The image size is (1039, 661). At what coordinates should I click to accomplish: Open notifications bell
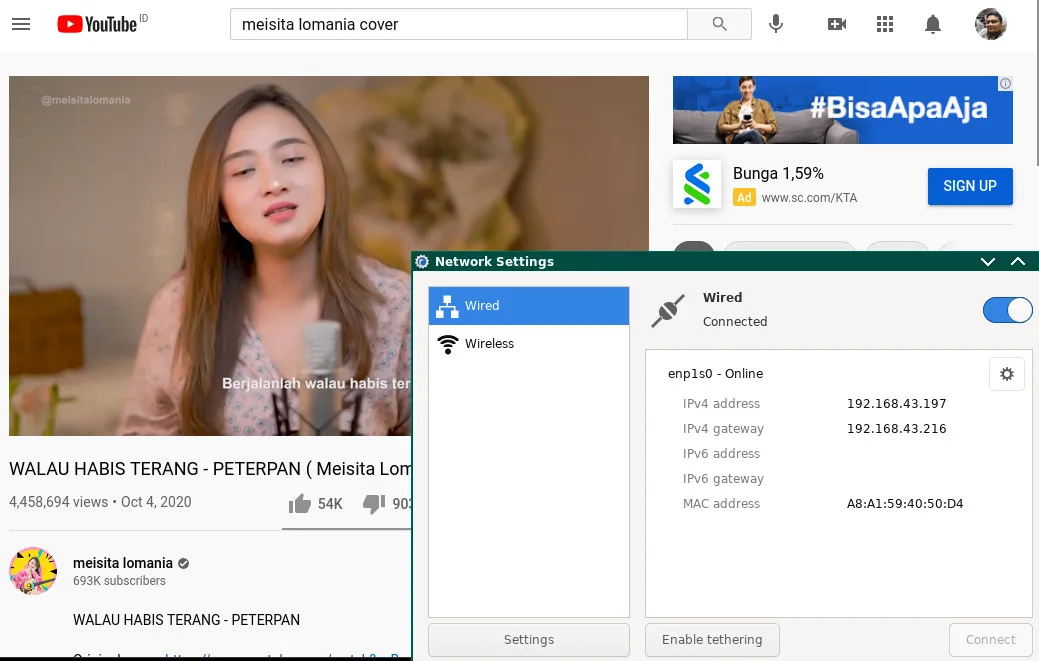tap(932, 25)
